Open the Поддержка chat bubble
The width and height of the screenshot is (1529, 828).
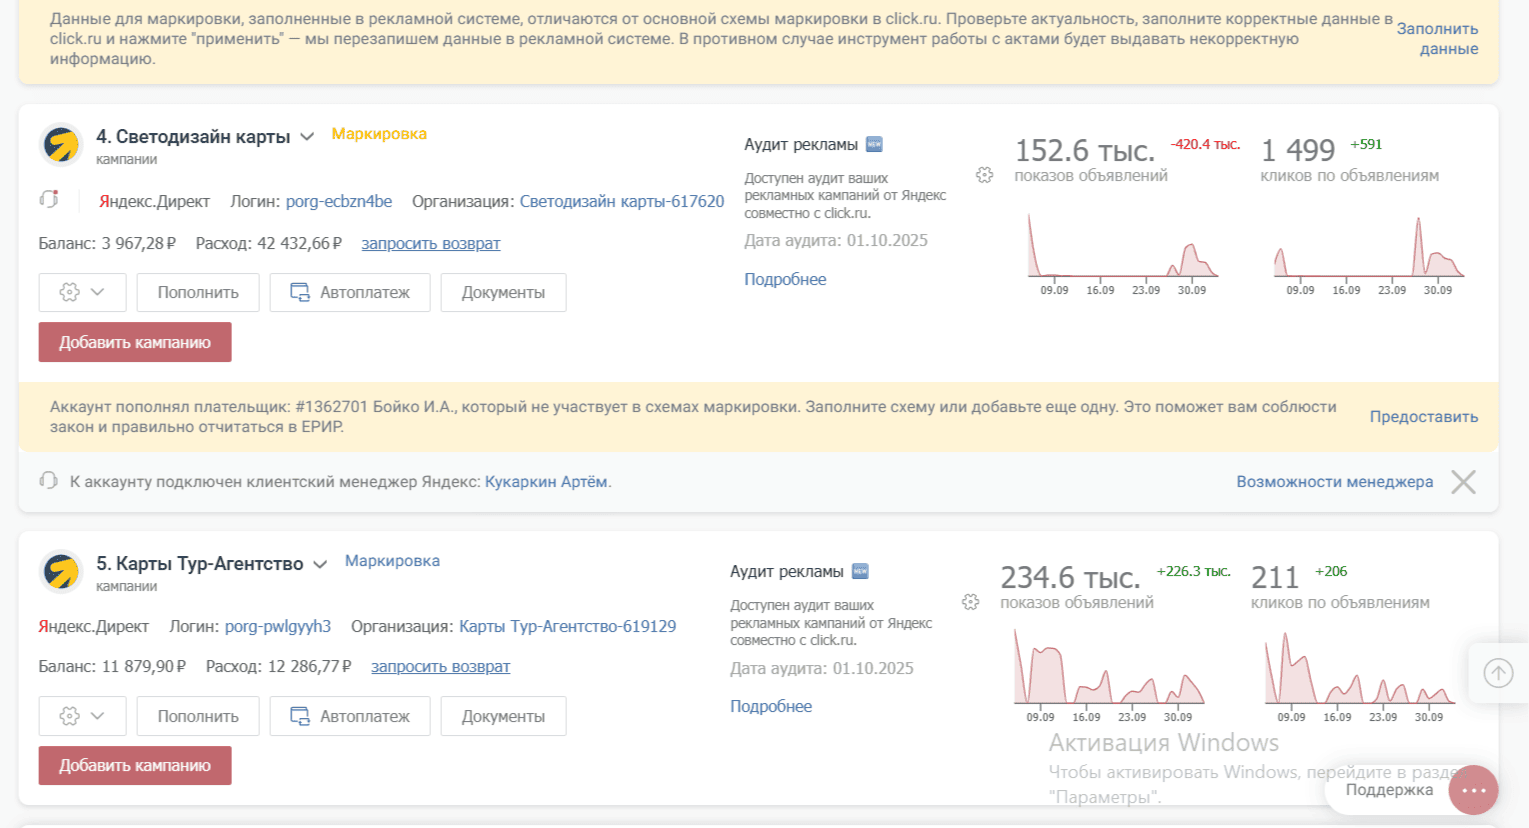coord(1473,790)
